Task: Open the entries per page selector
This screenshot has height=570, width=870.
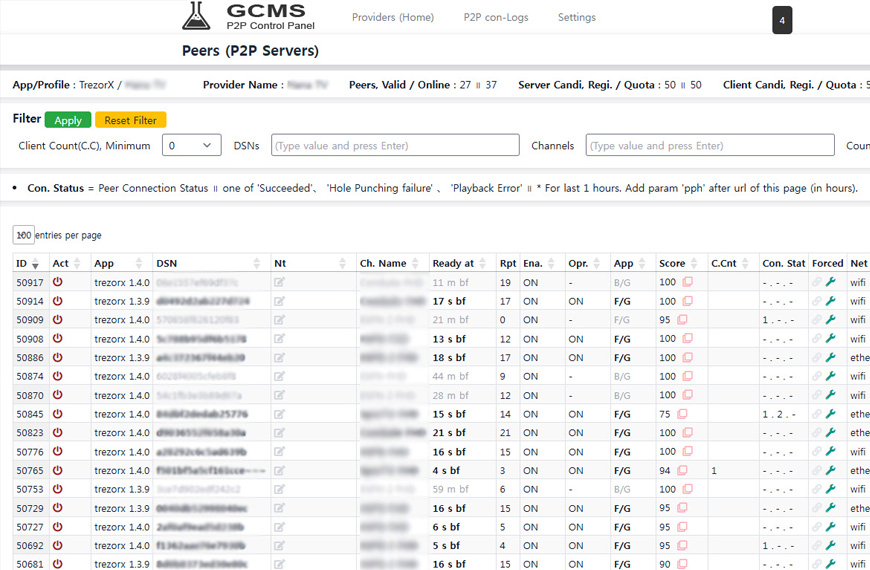Action: pyautogui.click(x=23, y=235)
